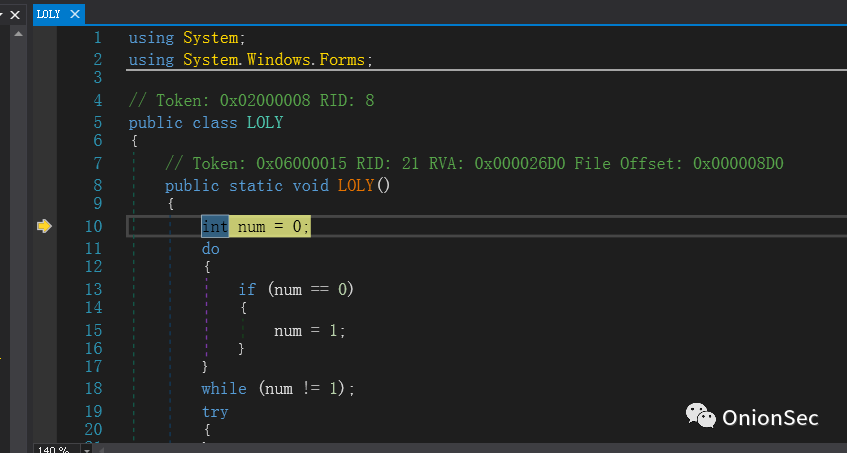847x453 pixels.
Task: Click the 'using' keyword on line 1
Action: pos(151,38)
